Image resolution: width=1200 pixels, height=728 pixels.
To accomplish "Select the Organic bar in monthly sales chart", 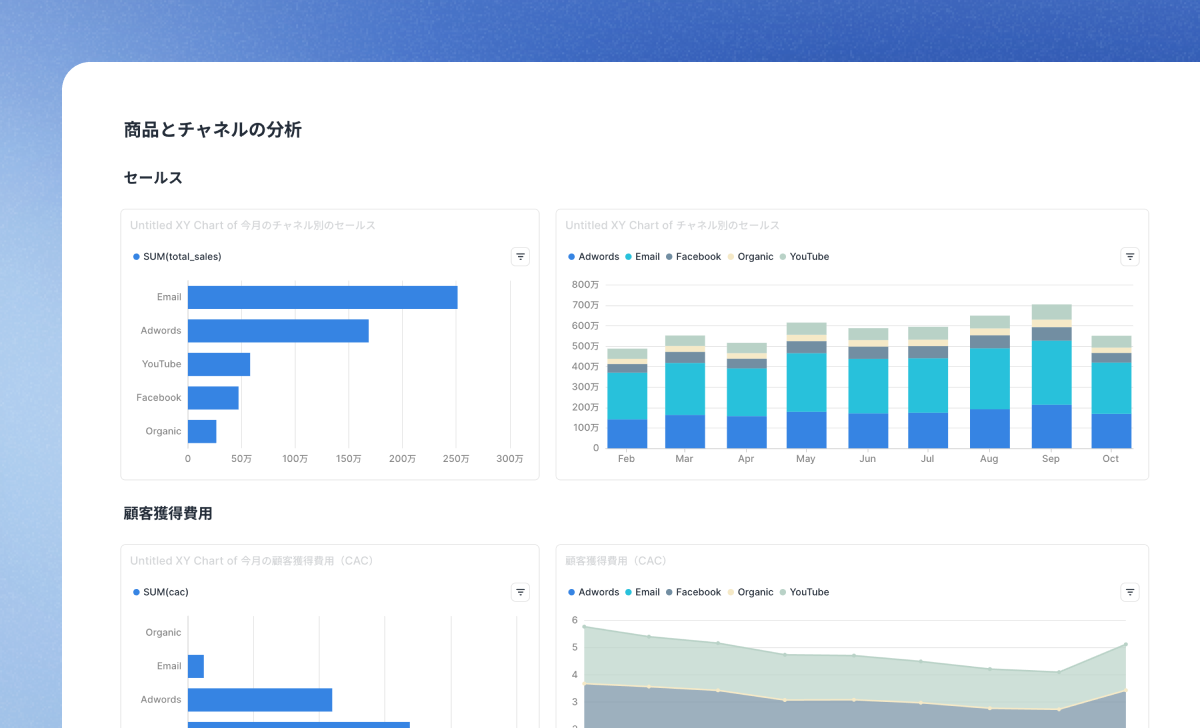I will 202,431.
